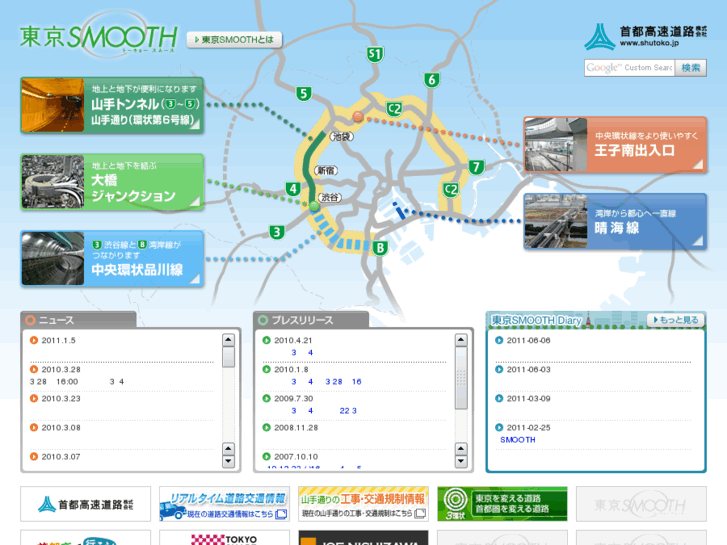The image size is (727, 545).
Task: Open the 首都高速道路 footer banner
Action: point(85,504)
